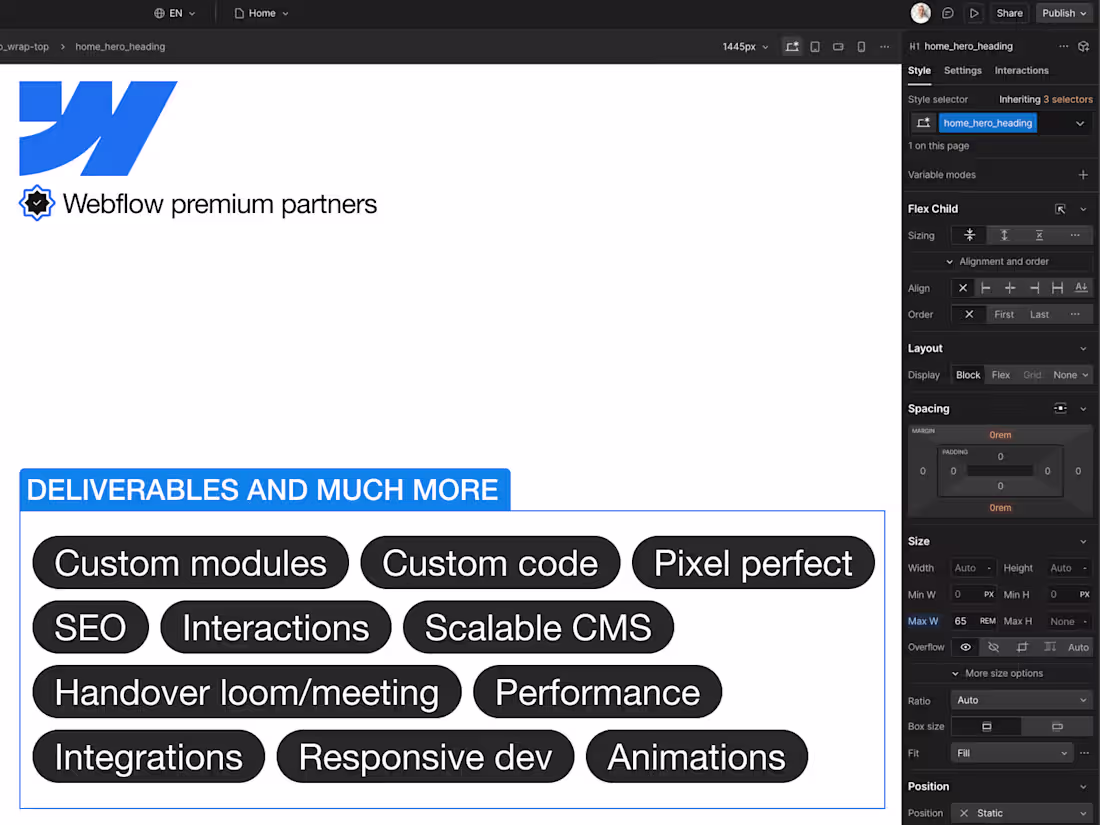The image size is (1100, 825).
Task: Enable visible overflow with the eye icon
Action: tap(966, 647)
